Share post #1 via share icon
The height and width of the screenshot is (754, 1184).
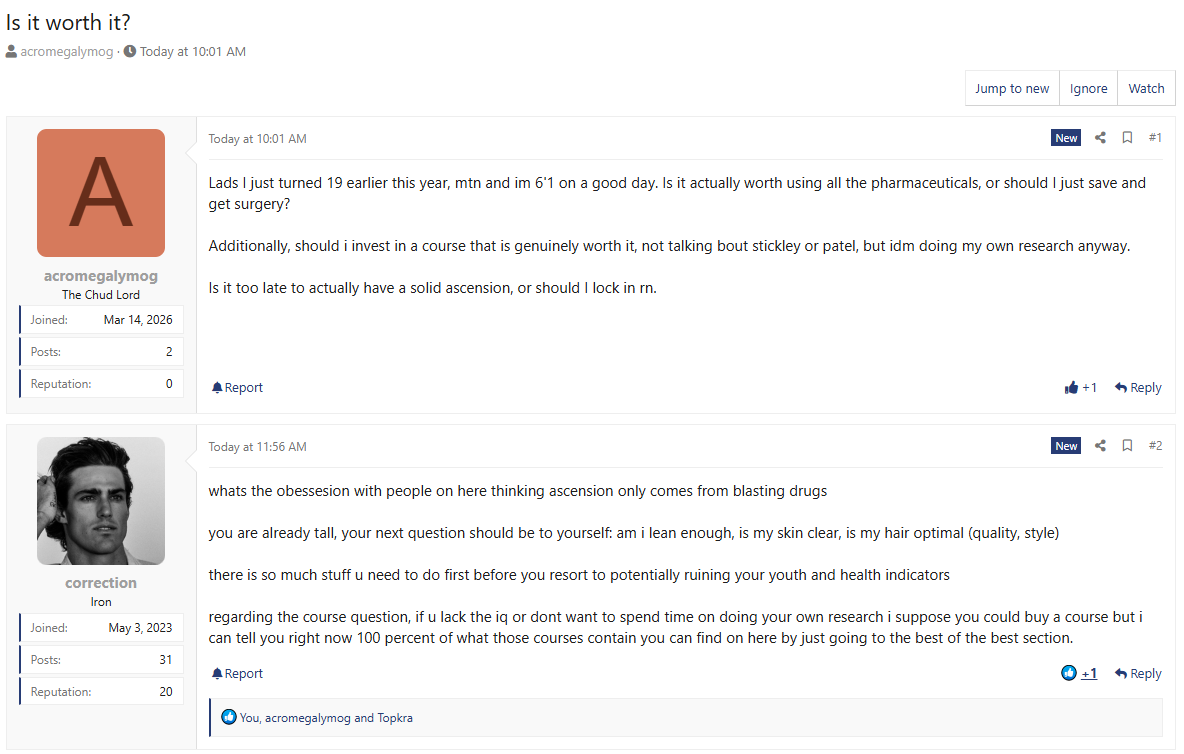pos(1100,138)
